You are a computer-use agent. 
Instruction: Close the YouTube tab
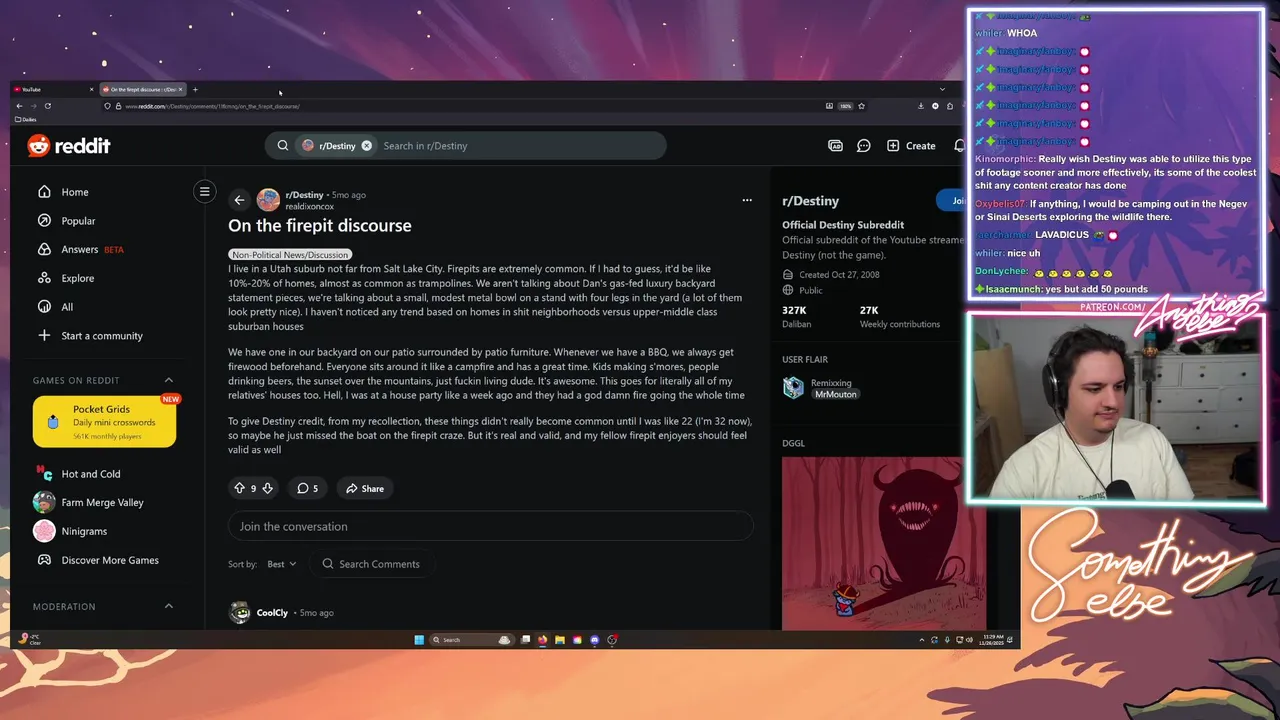point(91,90)
